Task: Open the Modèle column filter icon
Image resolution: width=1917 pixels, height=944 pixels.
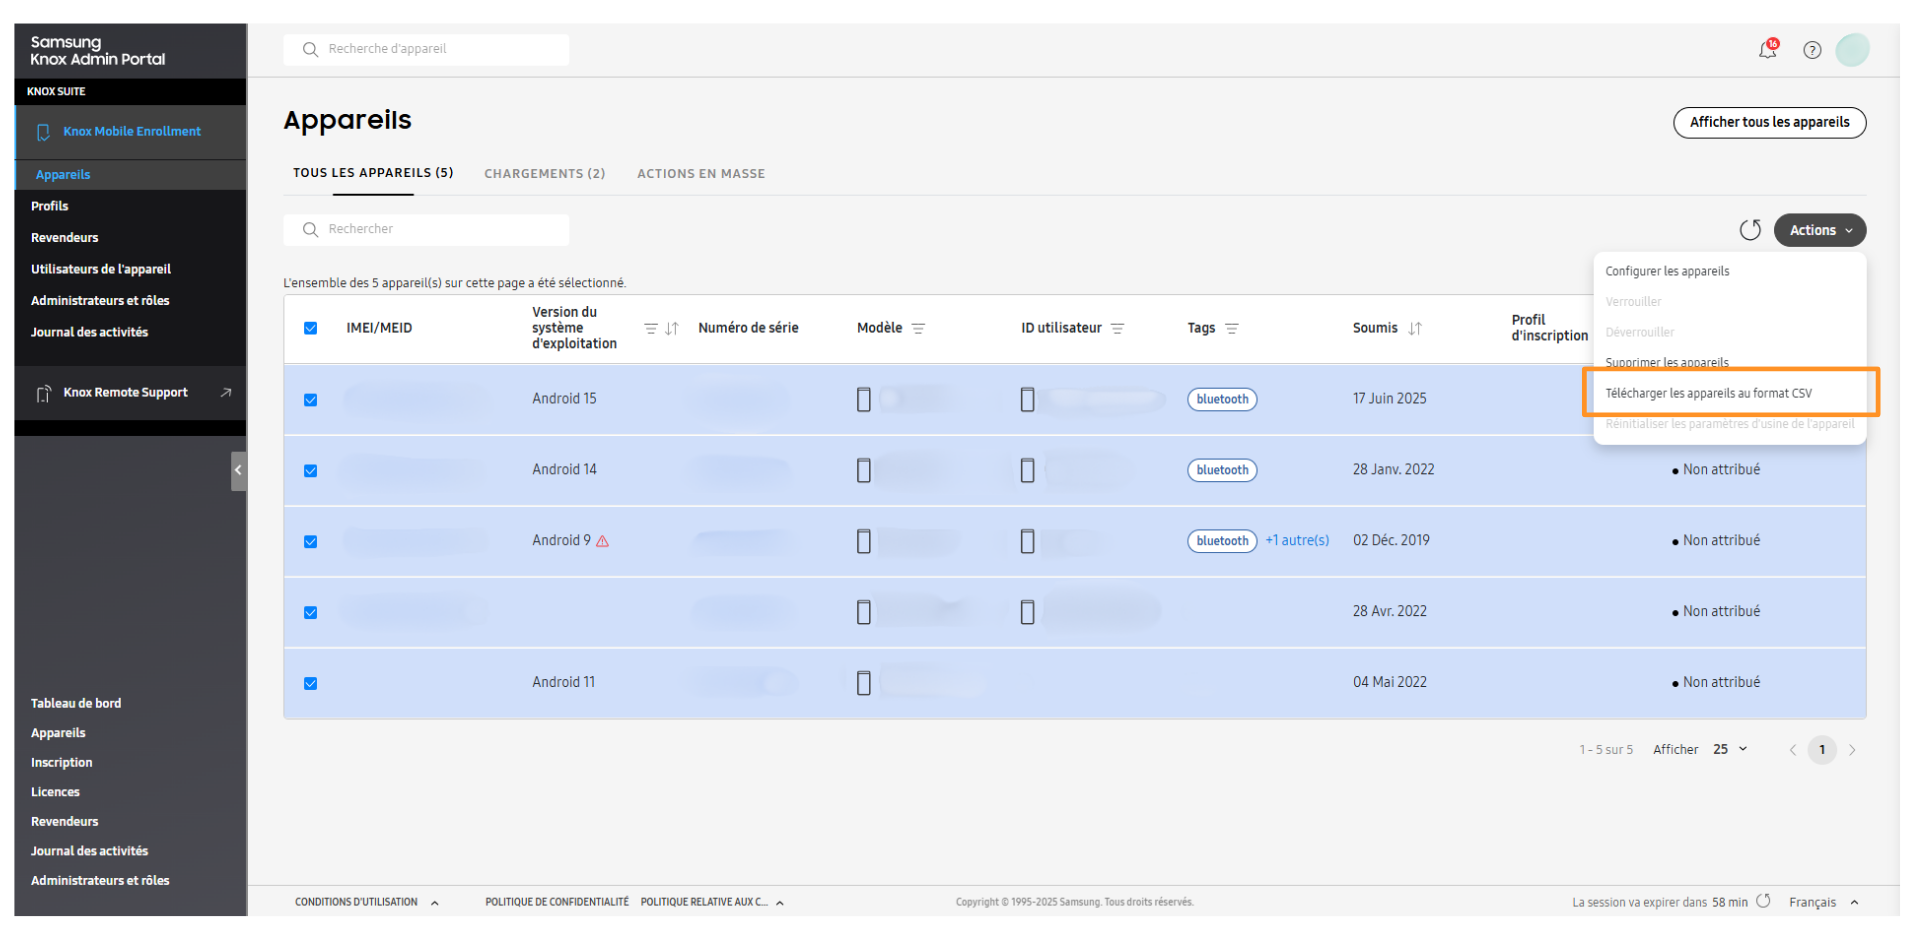Action: pos(918,328)
